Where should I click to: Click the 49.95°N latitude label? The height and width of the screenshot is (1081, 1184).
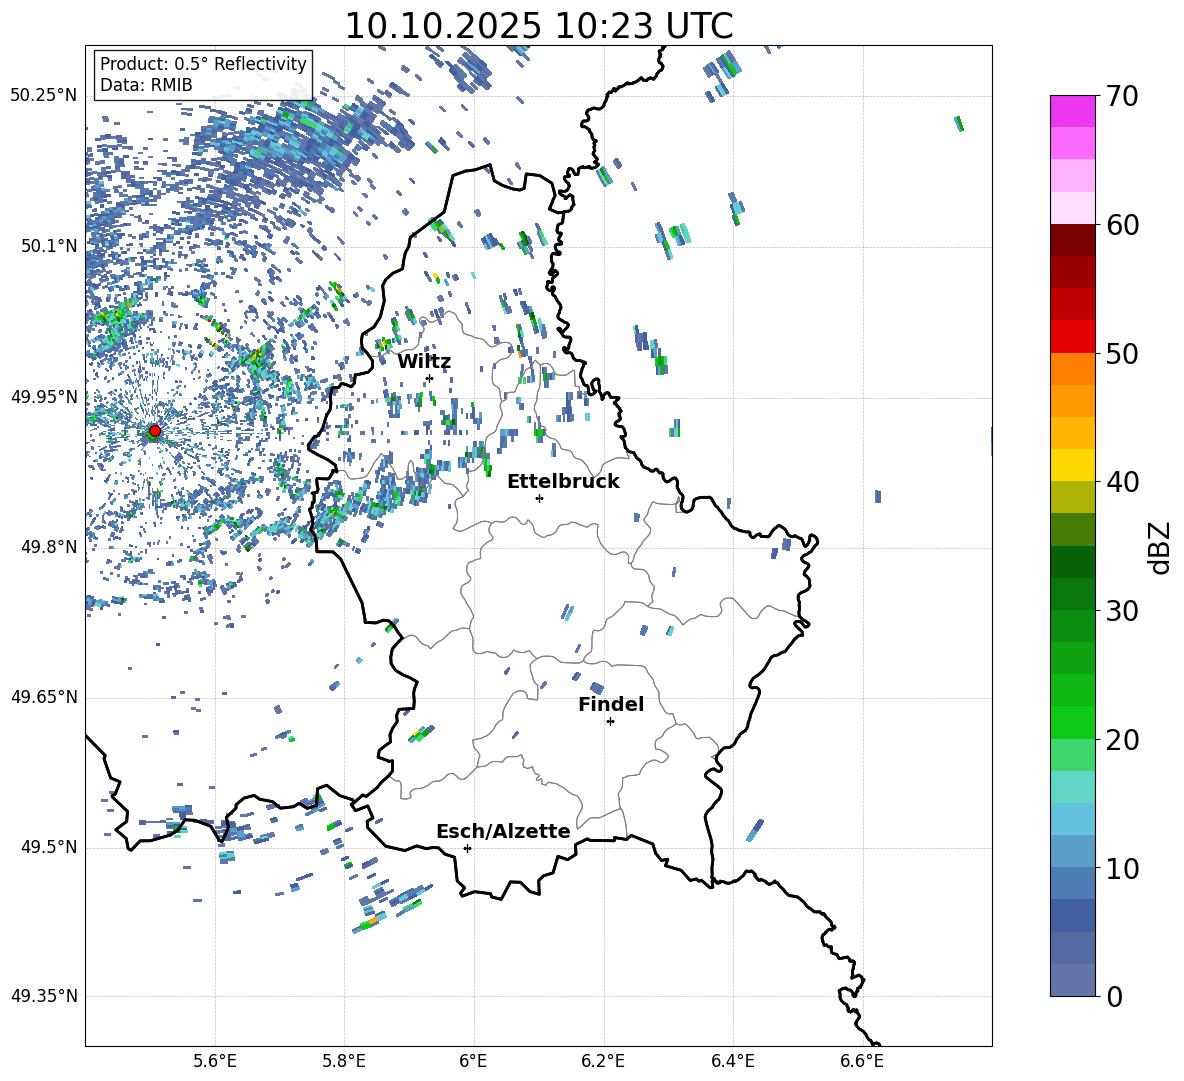click(x=44, y=397)
